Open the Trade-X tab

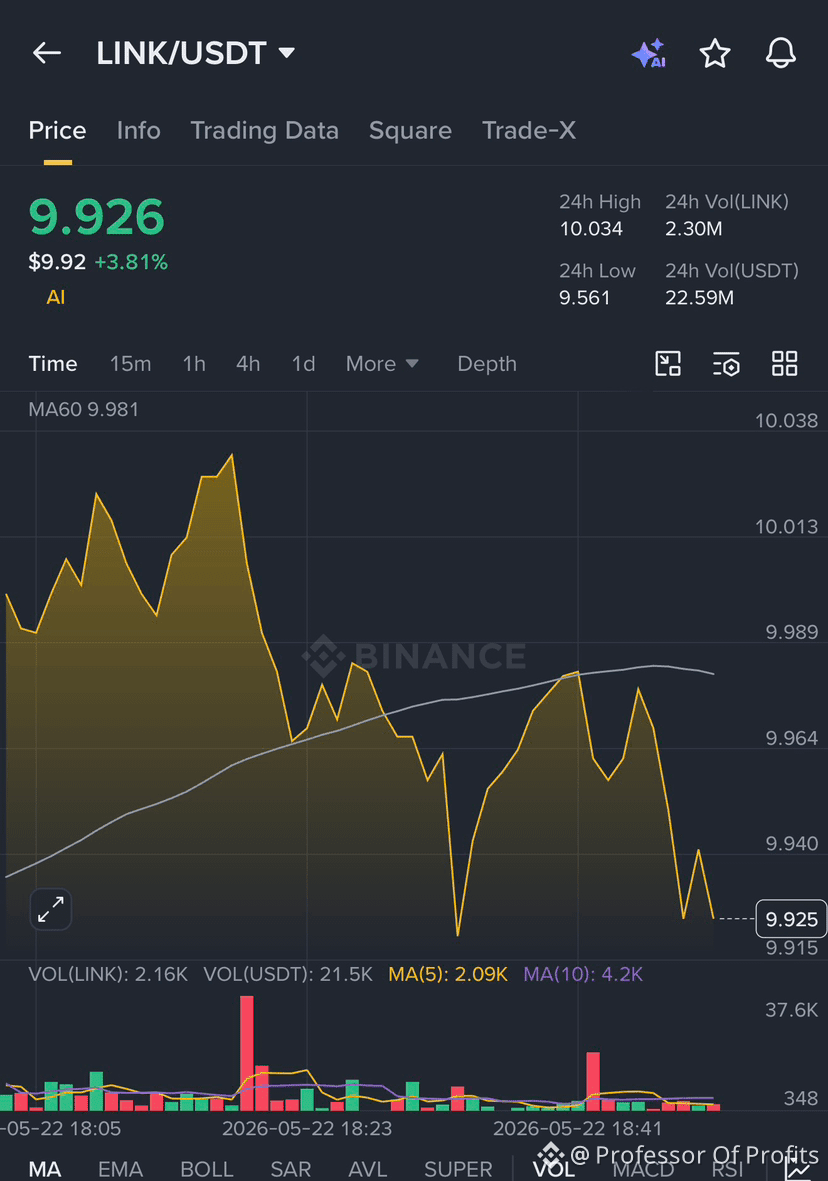point(529,130)
